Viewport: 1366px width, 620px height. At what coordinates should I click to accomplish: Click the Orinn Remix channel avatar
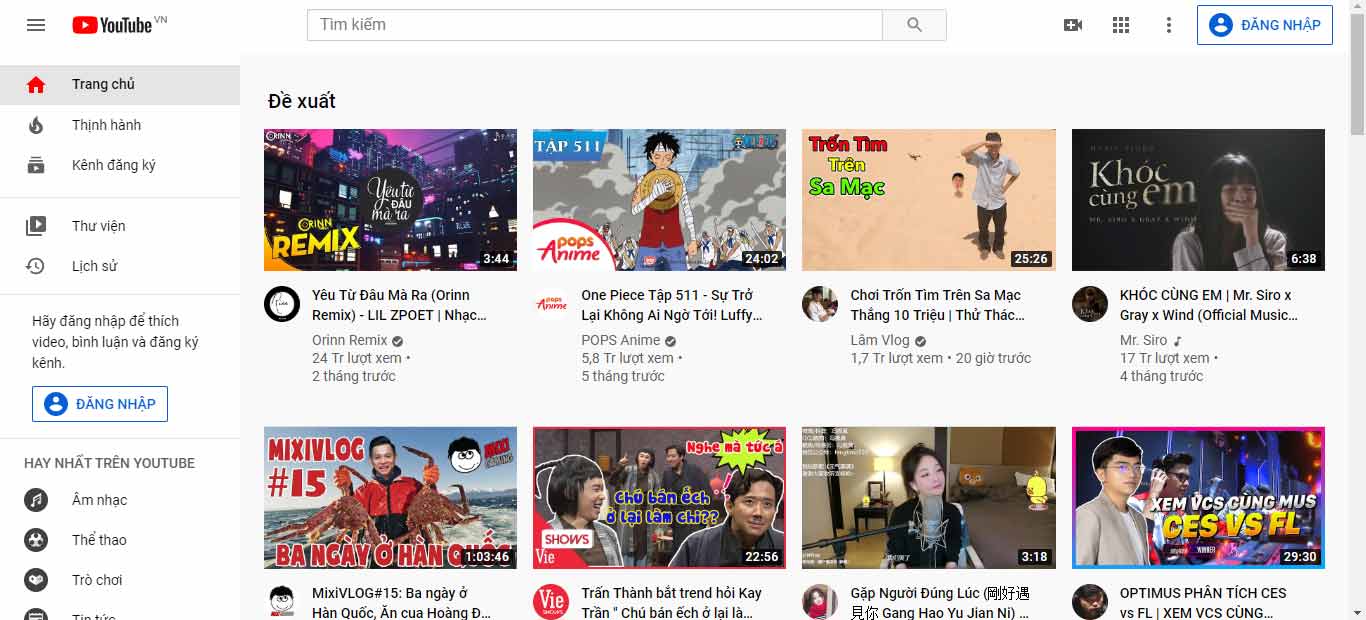click(x=281, y=303)
